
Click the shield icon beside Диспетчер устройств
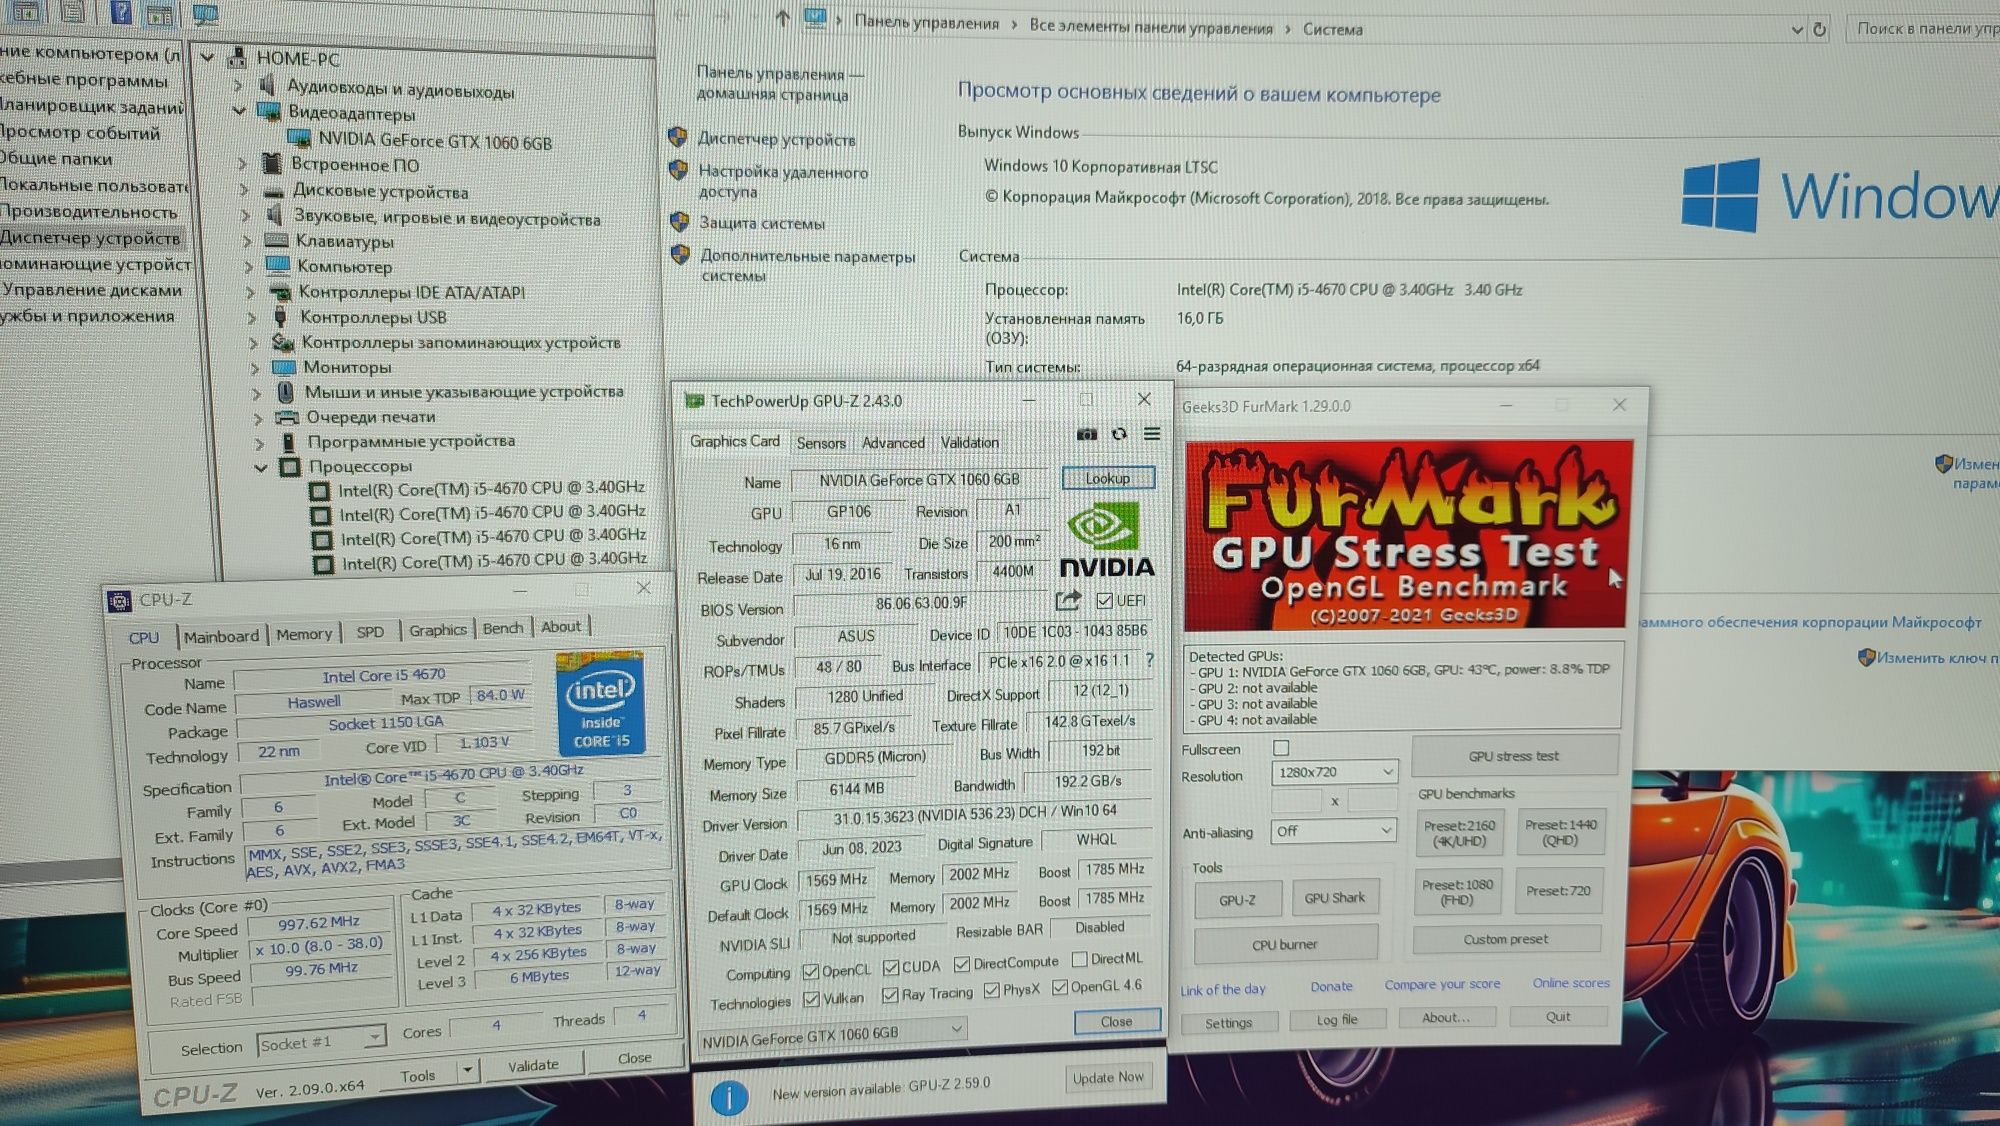(678, 138)
